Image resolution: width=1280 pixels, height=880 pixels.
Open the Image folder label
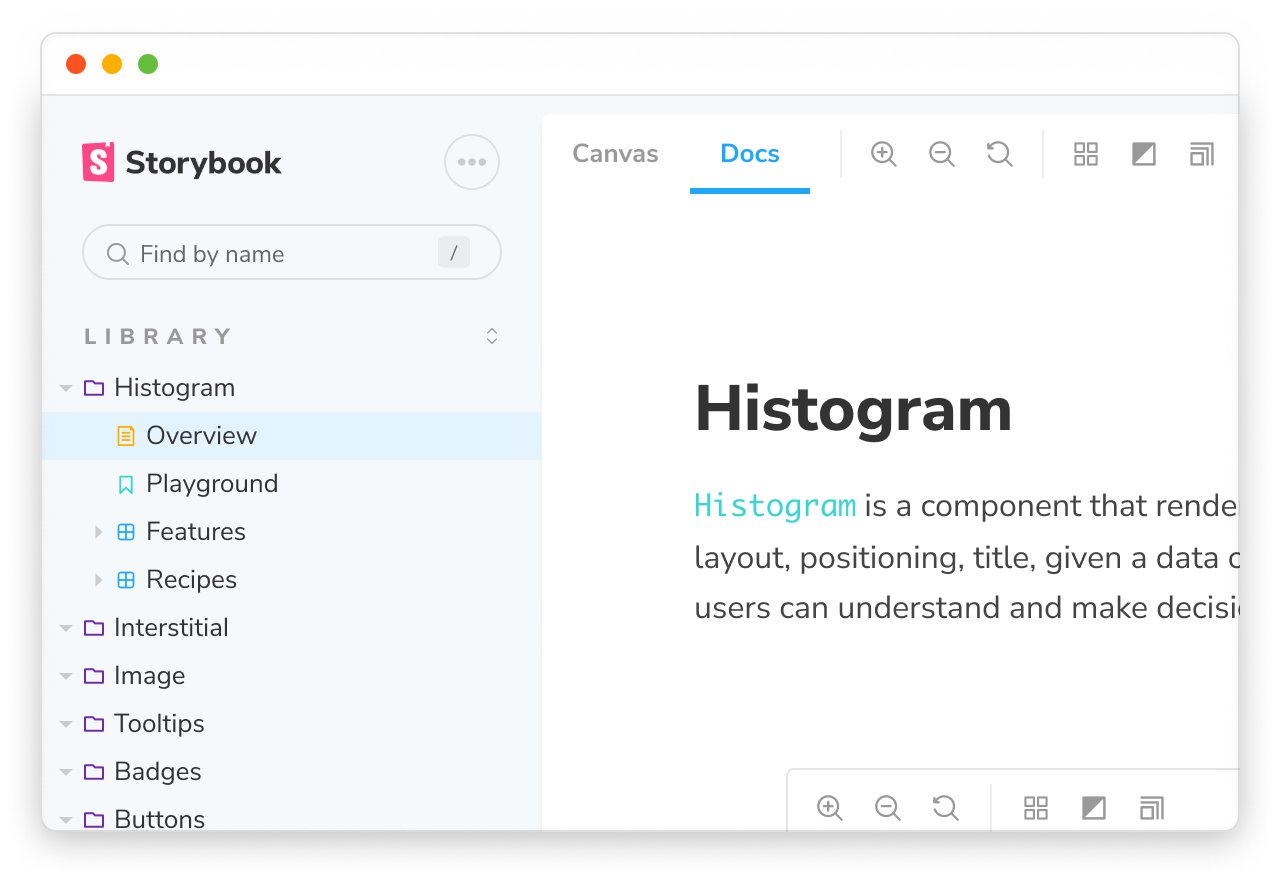tap(149, 676)
